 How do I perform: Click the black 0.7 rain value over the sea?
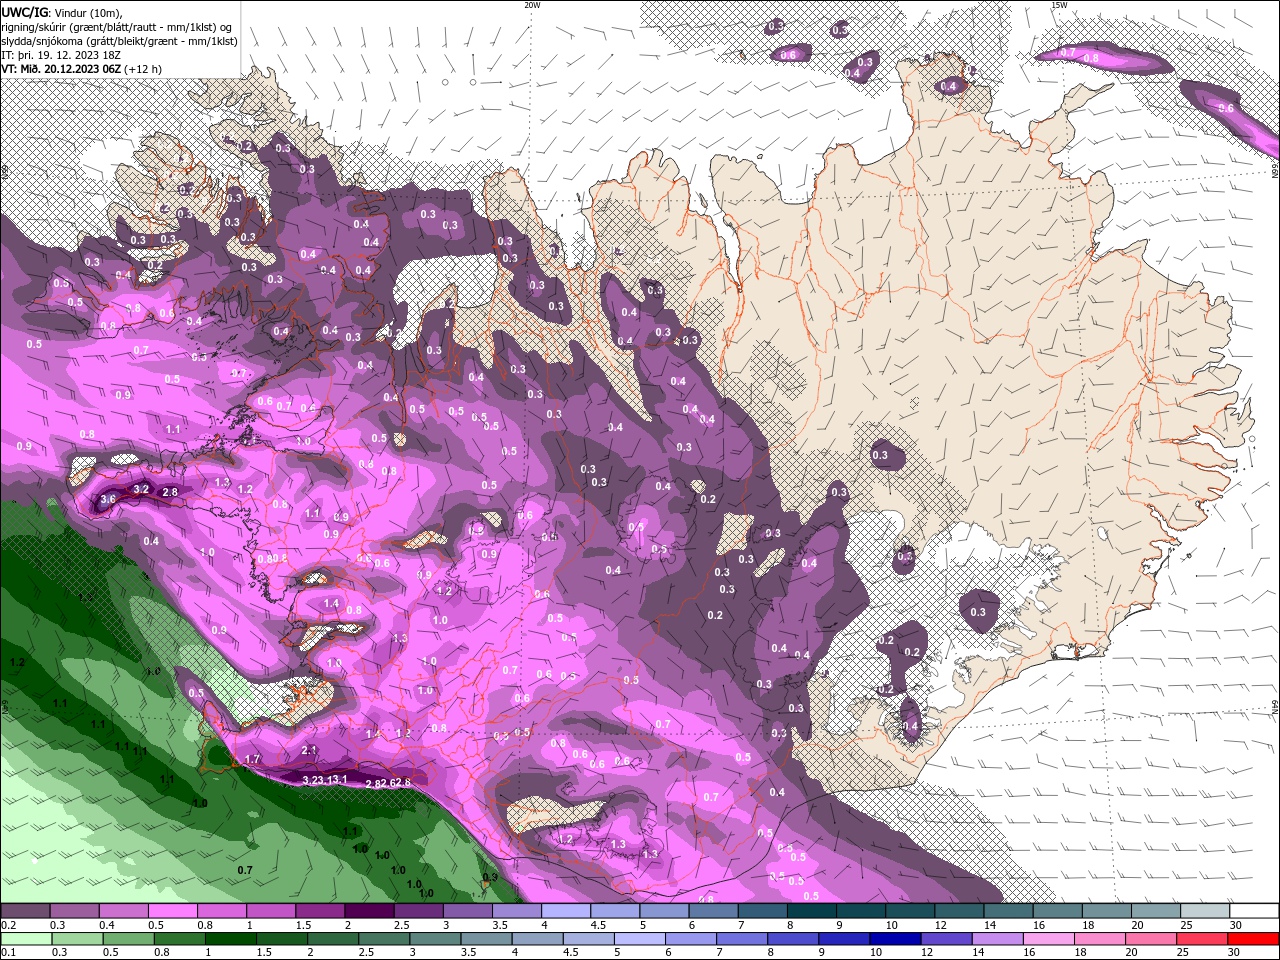(x=245, y=870)
